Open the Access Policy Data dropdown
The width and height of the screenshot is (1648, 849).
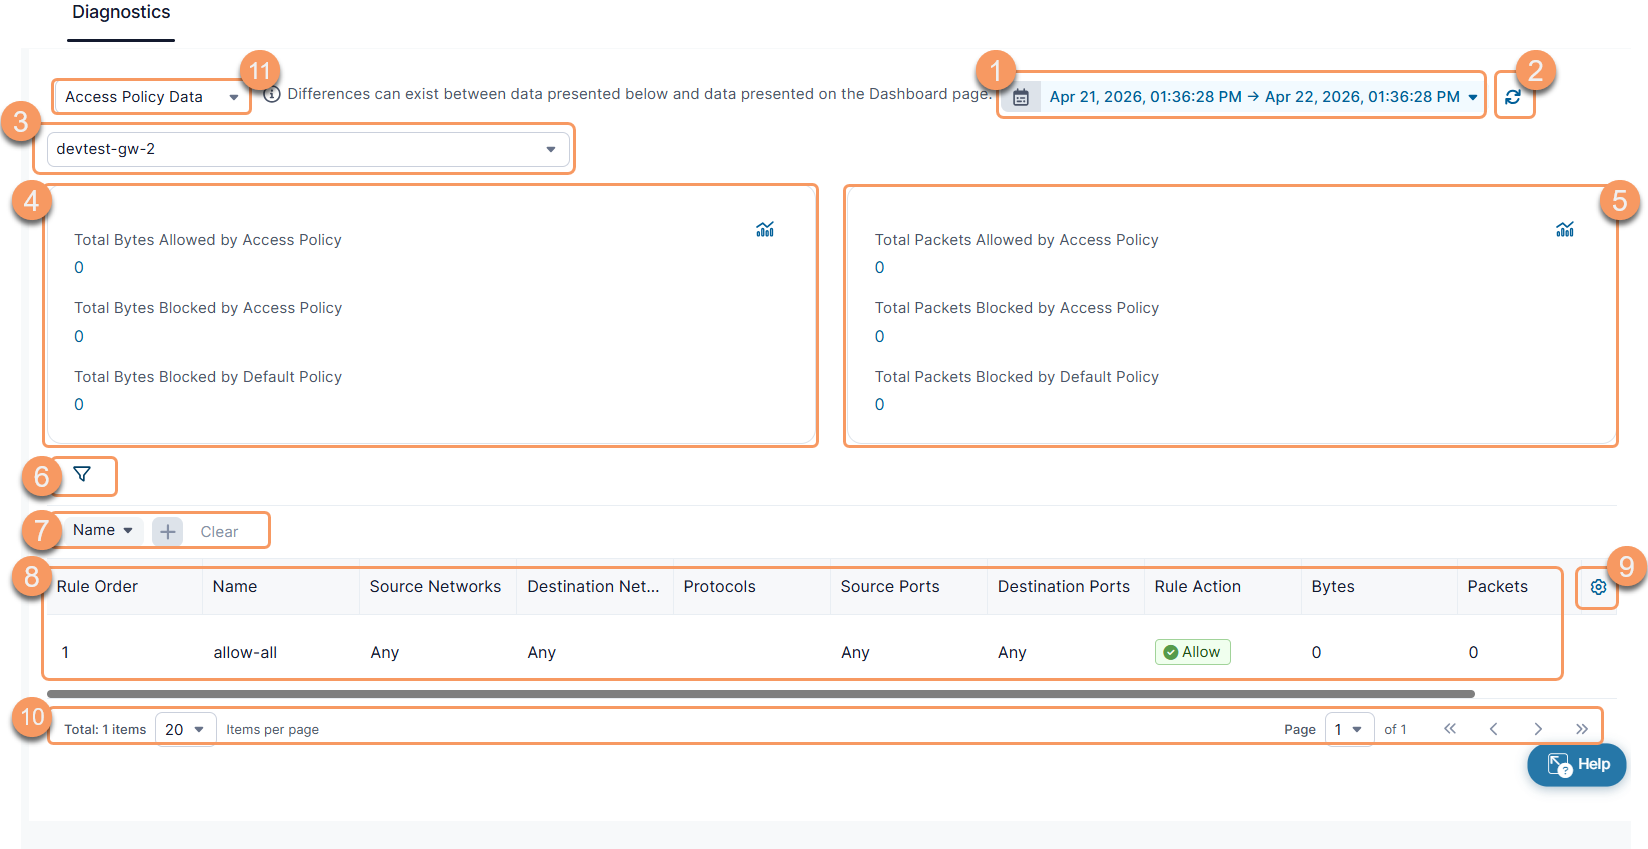tap(151, 97)
